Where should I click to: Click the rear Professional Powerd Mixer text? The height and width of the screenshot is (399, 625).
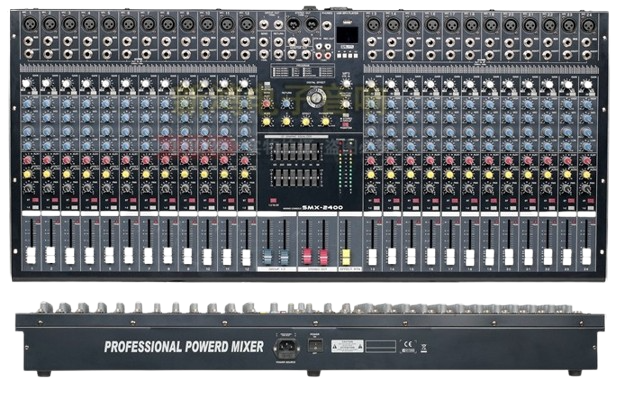pyautogui.click(x=184, y=346)
